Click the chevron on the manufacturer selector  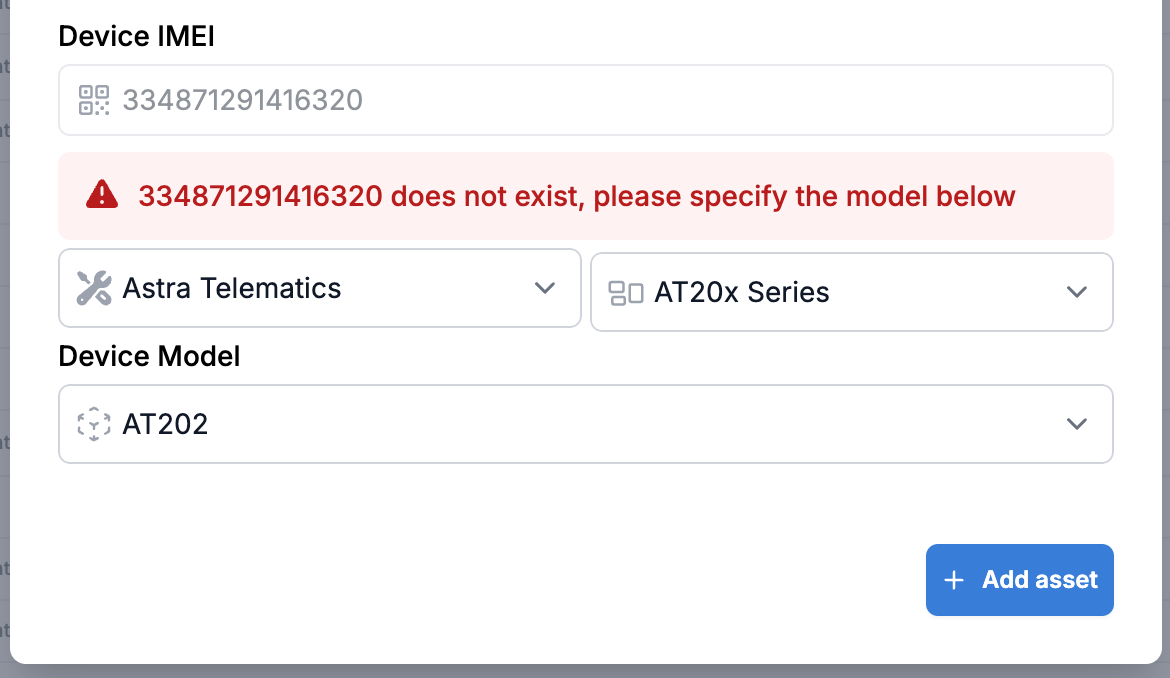tap(545, 288)
